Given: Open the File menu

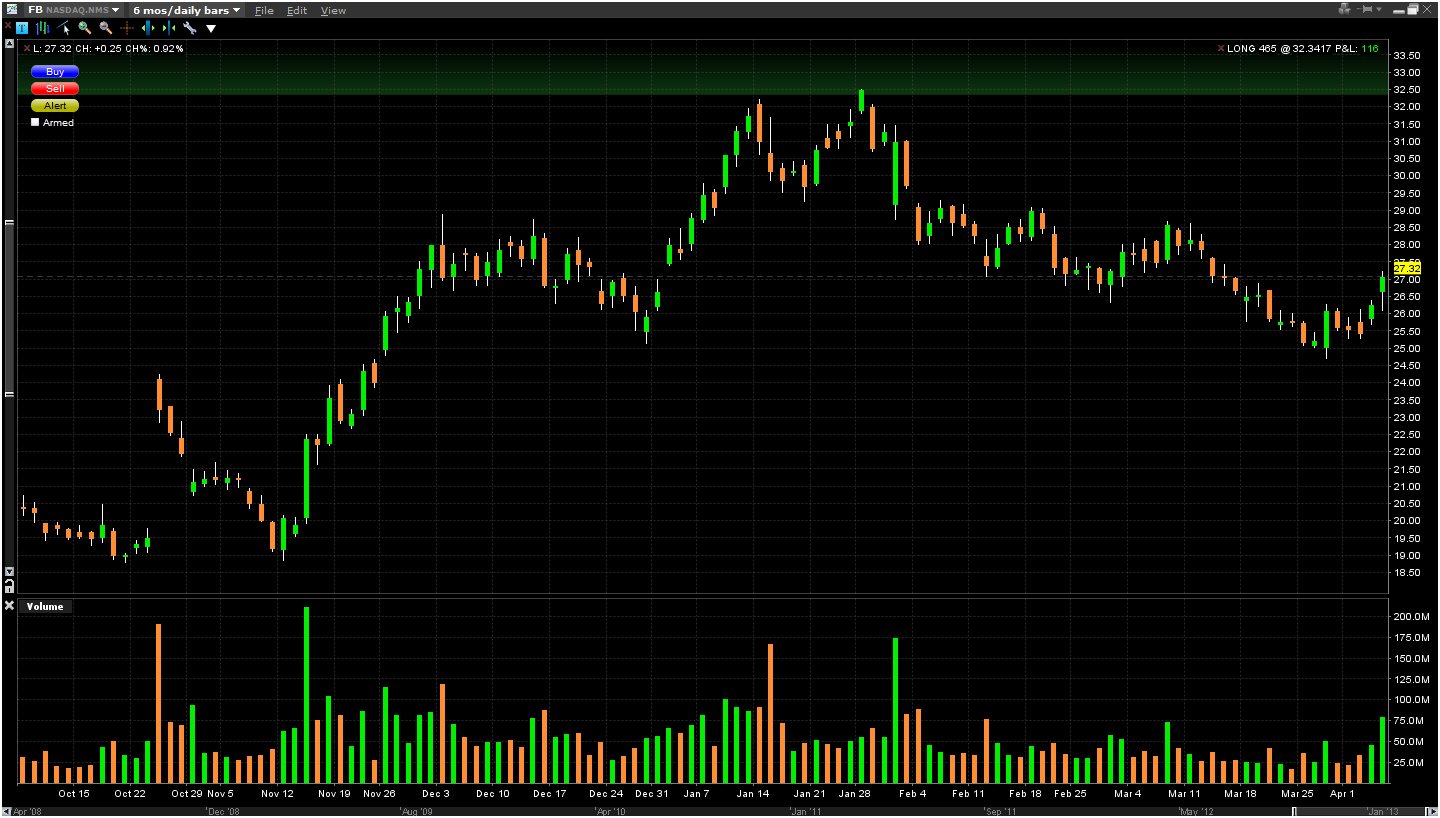Looking at the screenshot, I should pyautogui.click(x=264, y=10).
